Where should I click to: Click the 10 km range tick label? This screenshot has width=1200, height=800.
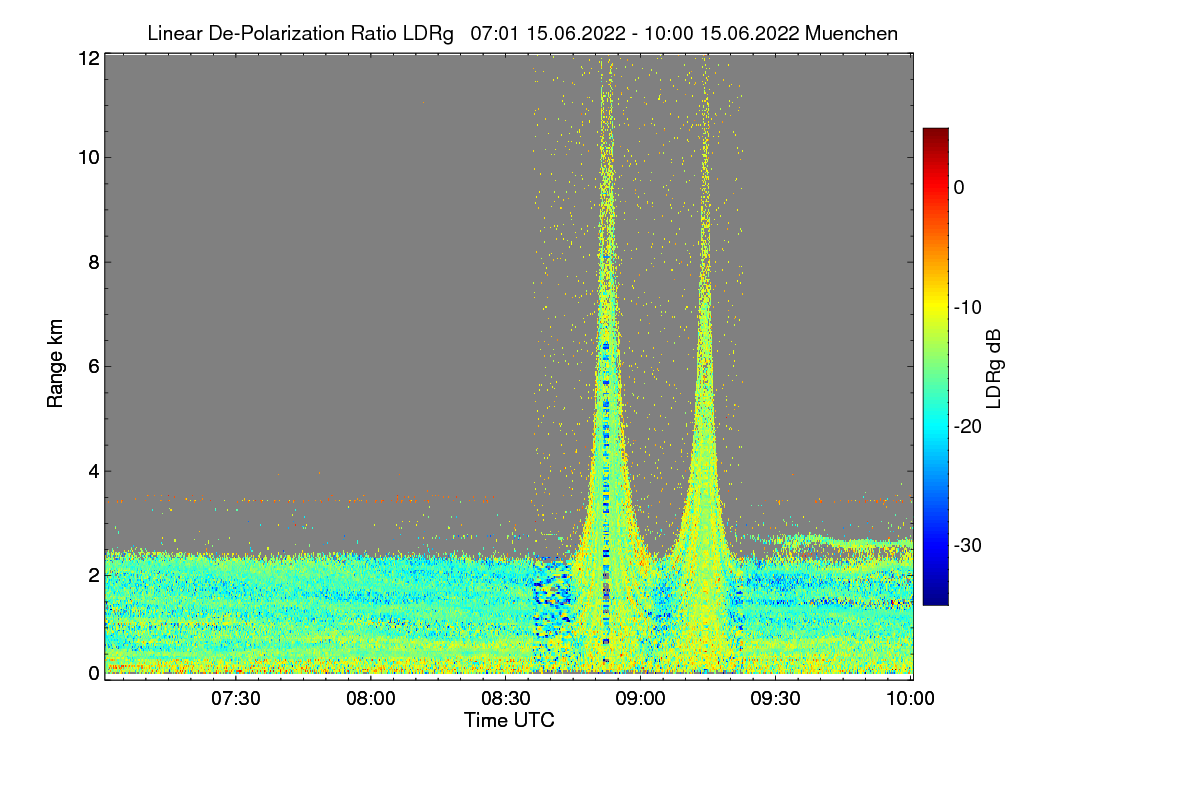pos(89,157)
